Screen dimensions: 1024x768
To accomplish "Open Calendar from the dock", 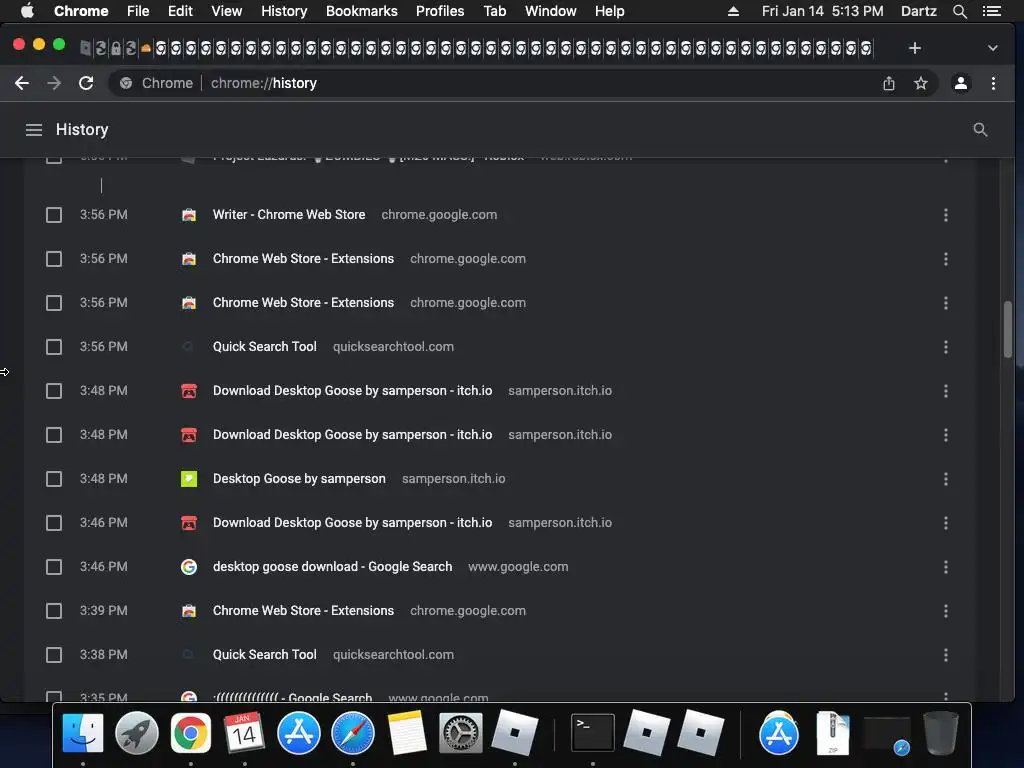I will (244, 733).
